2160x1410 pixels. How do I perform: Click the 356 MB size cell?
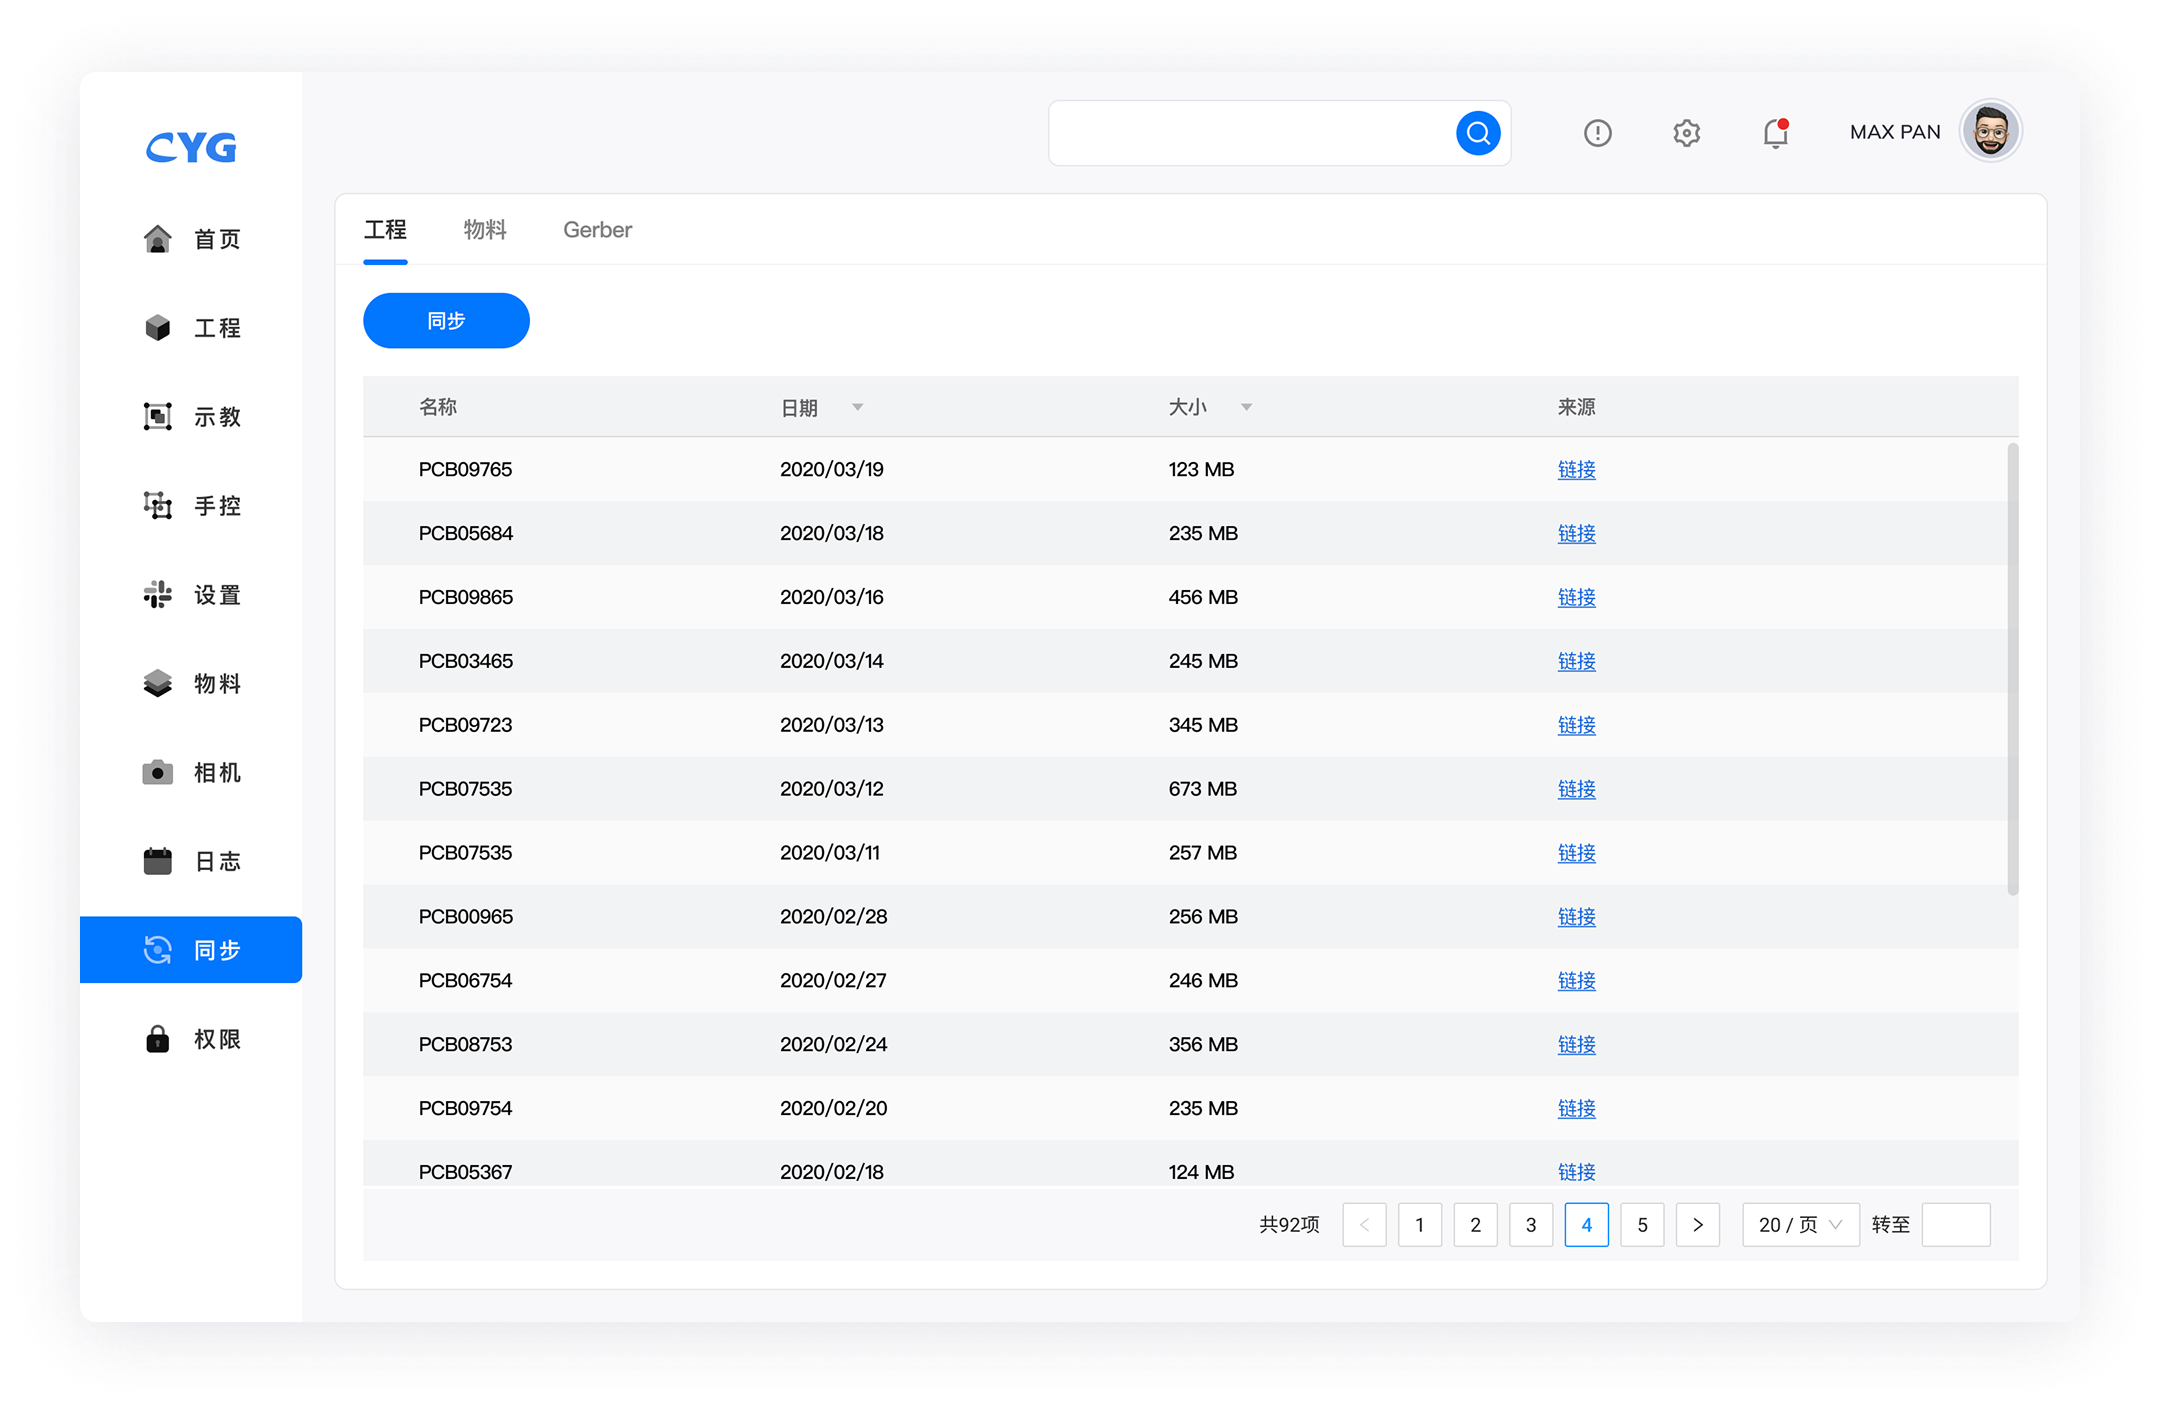[1203, 1045]
